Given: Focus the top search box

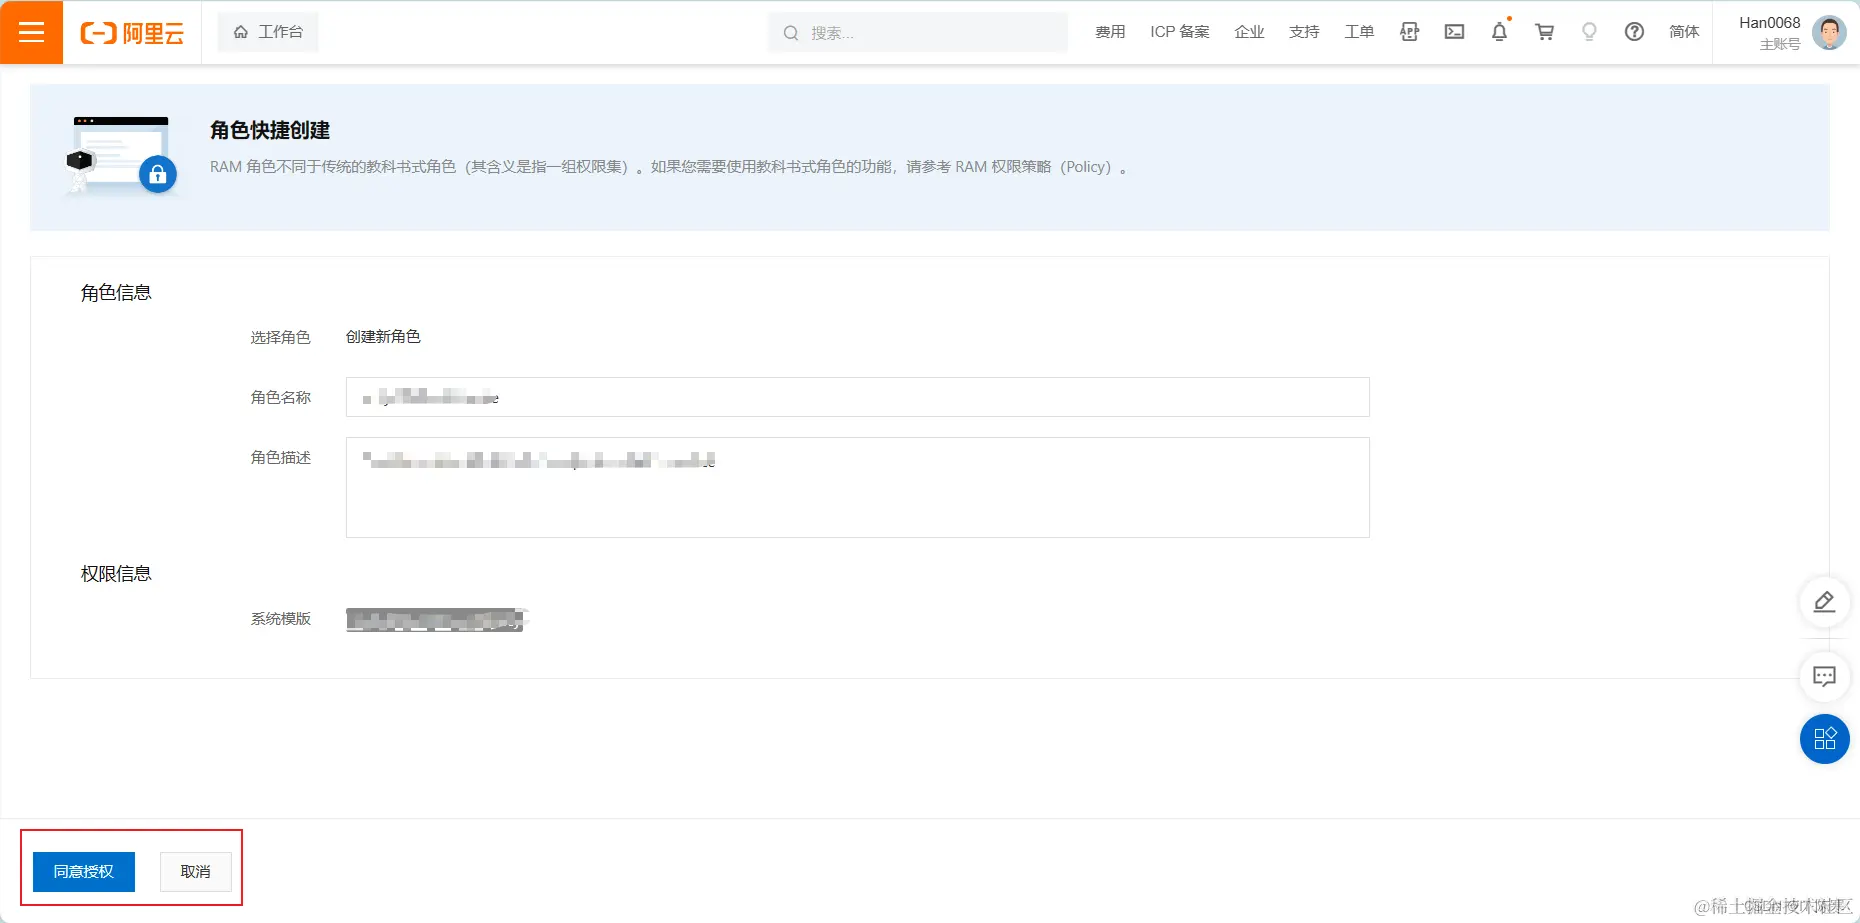Looking at the screenshot, I should [917, 33].
